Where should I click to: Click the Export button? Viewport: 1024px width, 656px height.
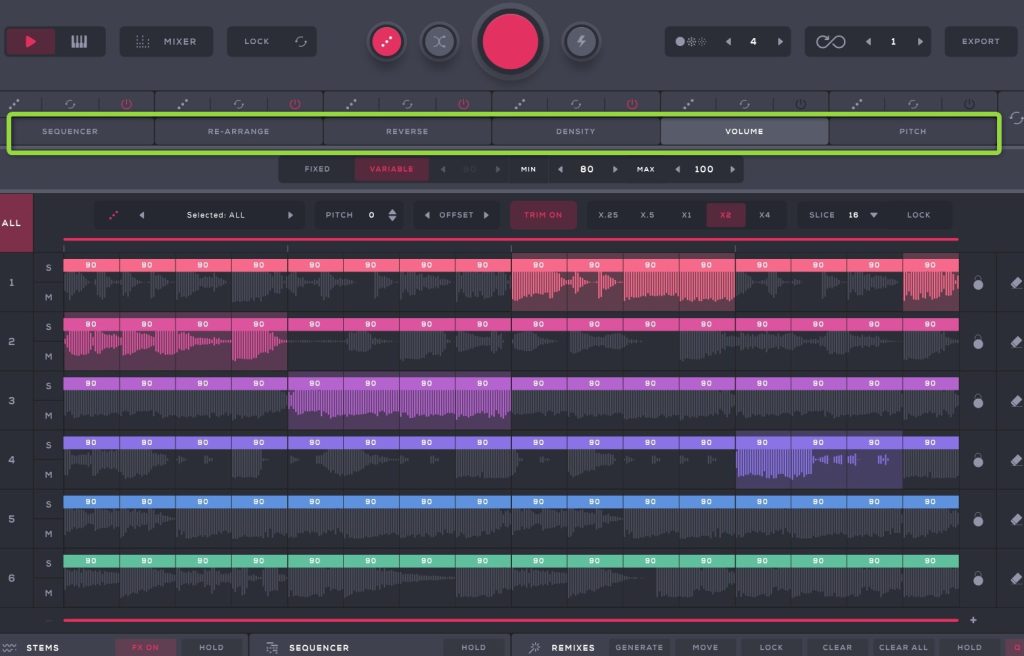click(980, 42)
